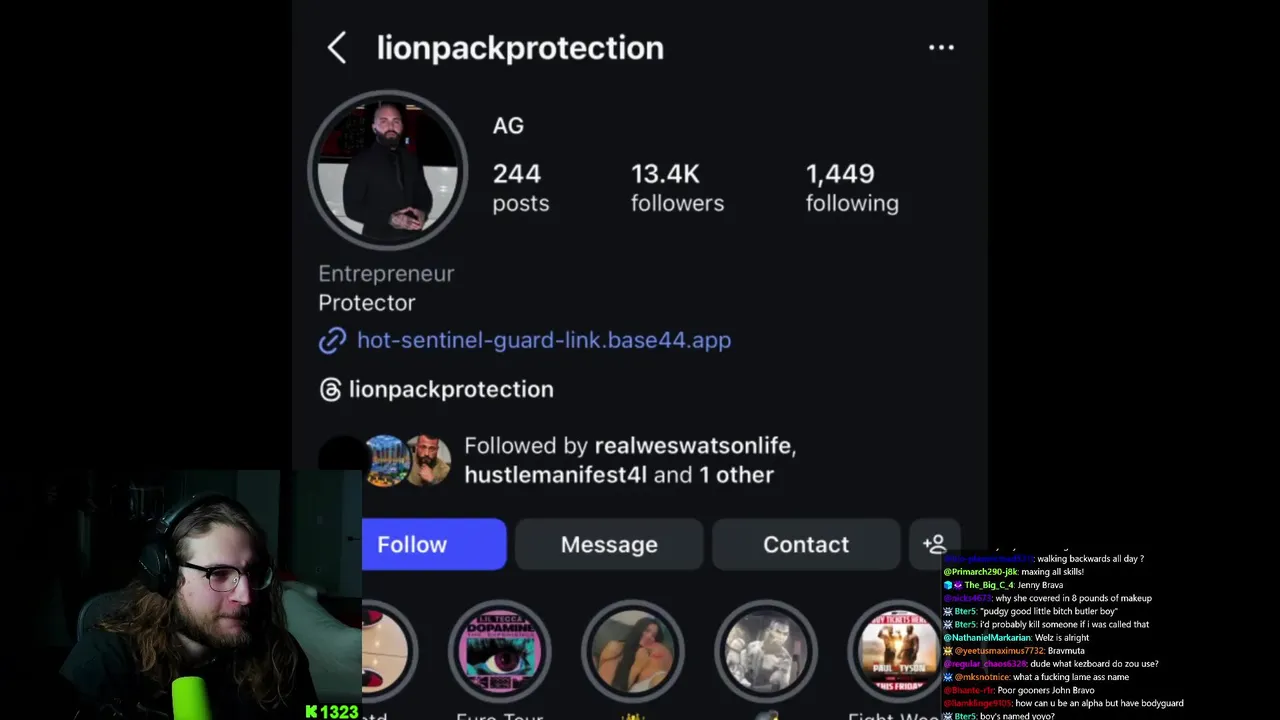
Task: Tap the add-person suggestions icon
Action: coord(934,544)
